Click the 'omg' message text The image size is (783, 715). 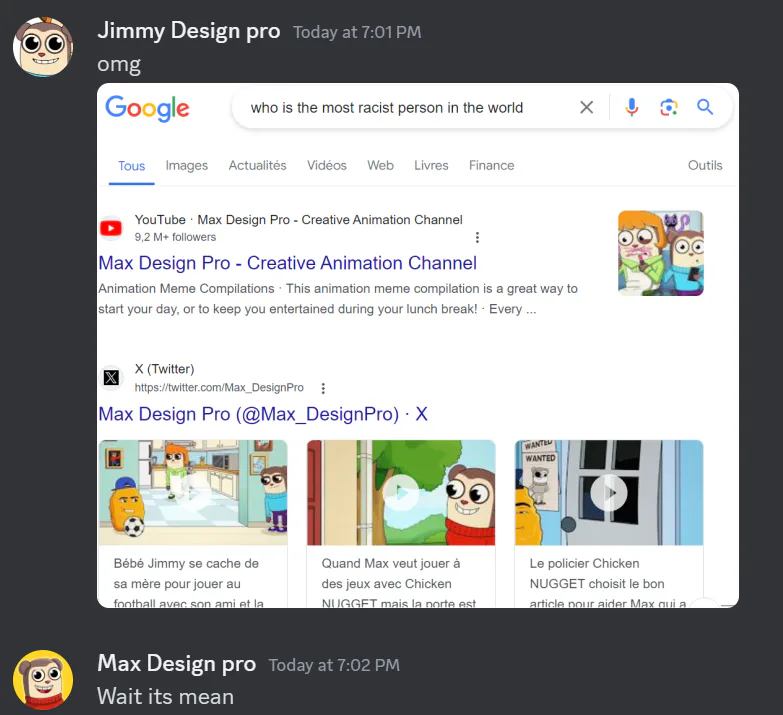[x=119, y=64]
